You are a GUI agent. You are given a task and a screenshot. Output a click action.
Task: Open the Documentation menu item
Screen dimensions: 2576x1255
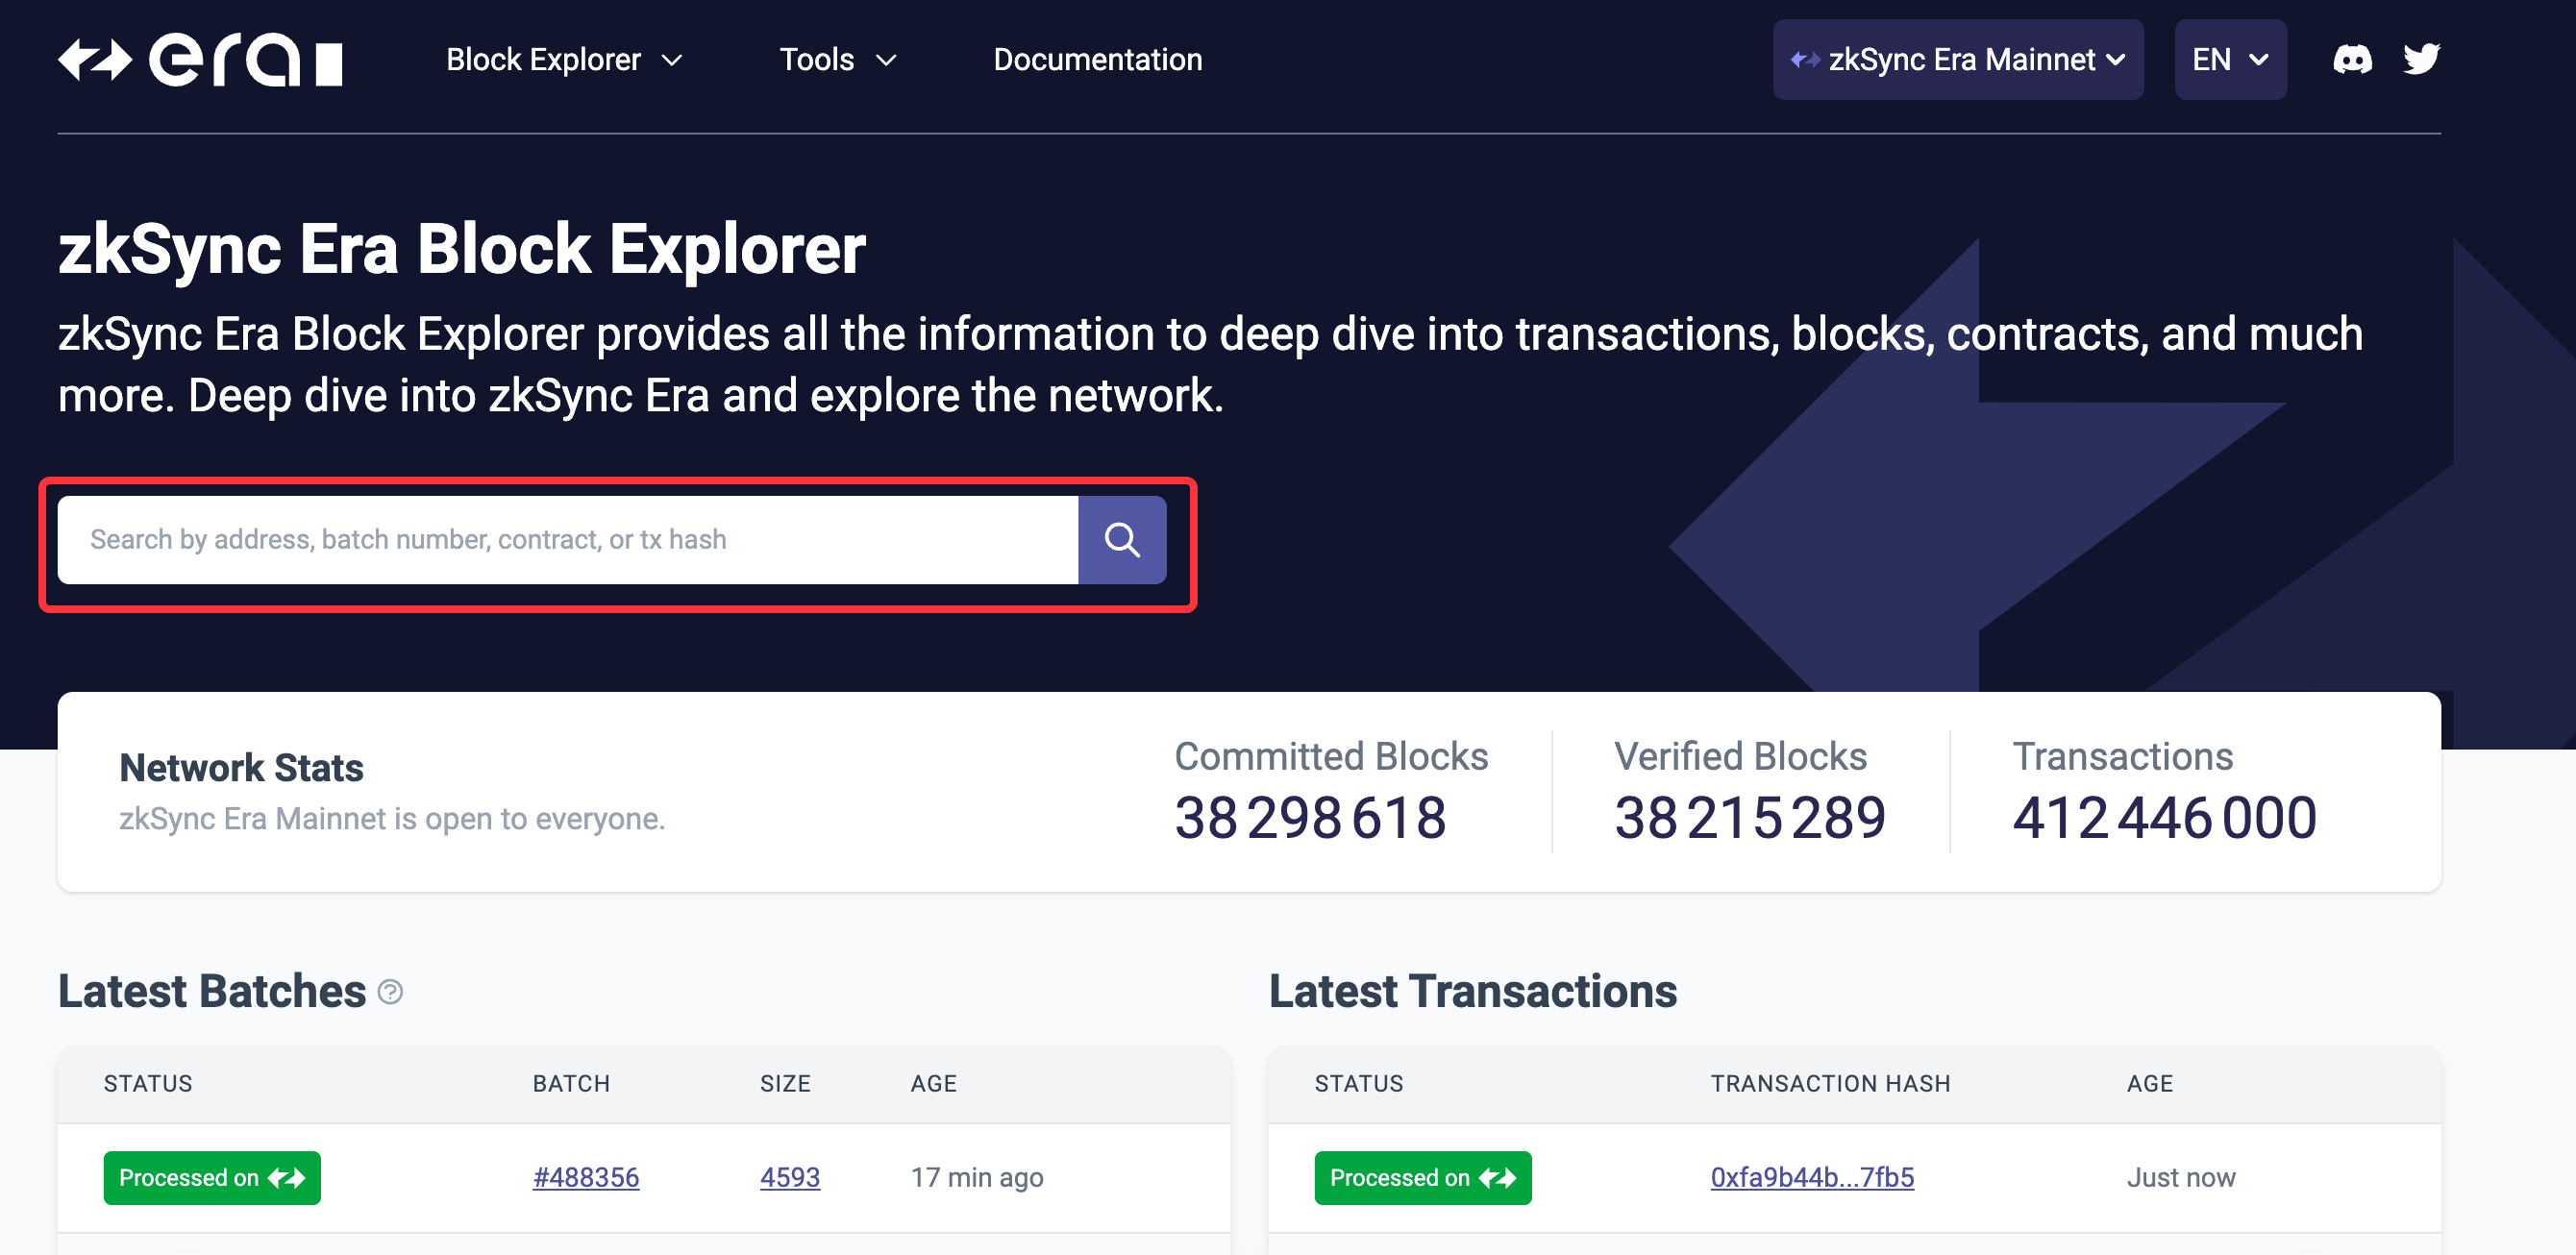click(1097, 60)
